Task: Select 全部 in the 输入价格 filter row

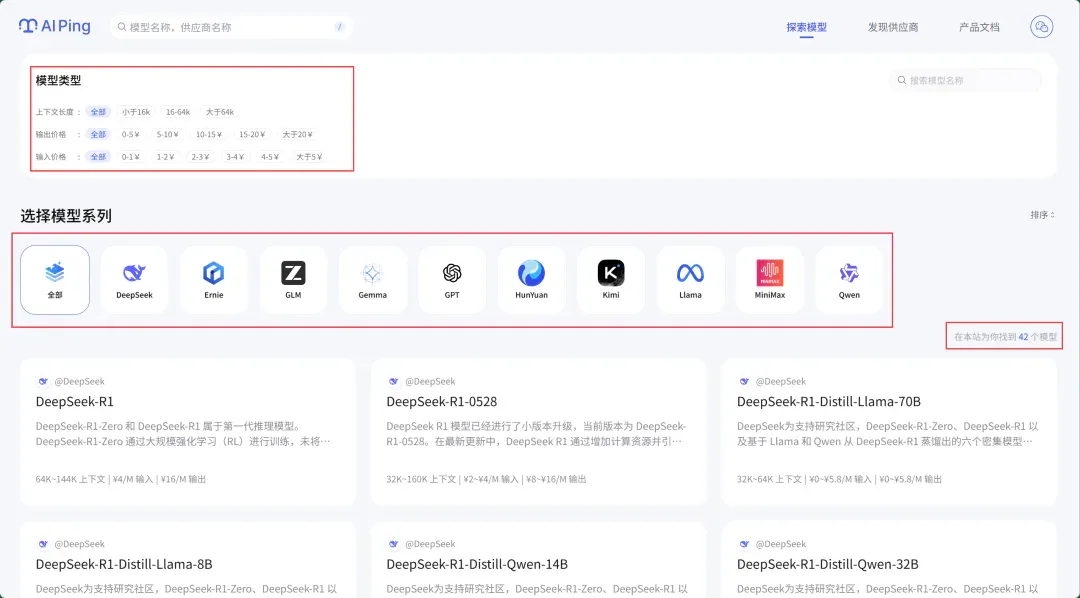Action: click(98, 157)
